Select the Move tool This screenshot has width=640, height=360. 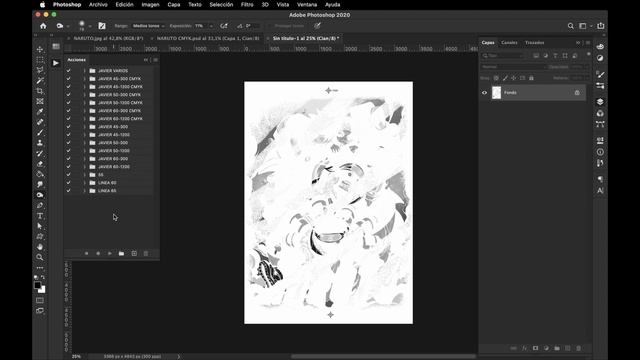click(x=40, y=49)
